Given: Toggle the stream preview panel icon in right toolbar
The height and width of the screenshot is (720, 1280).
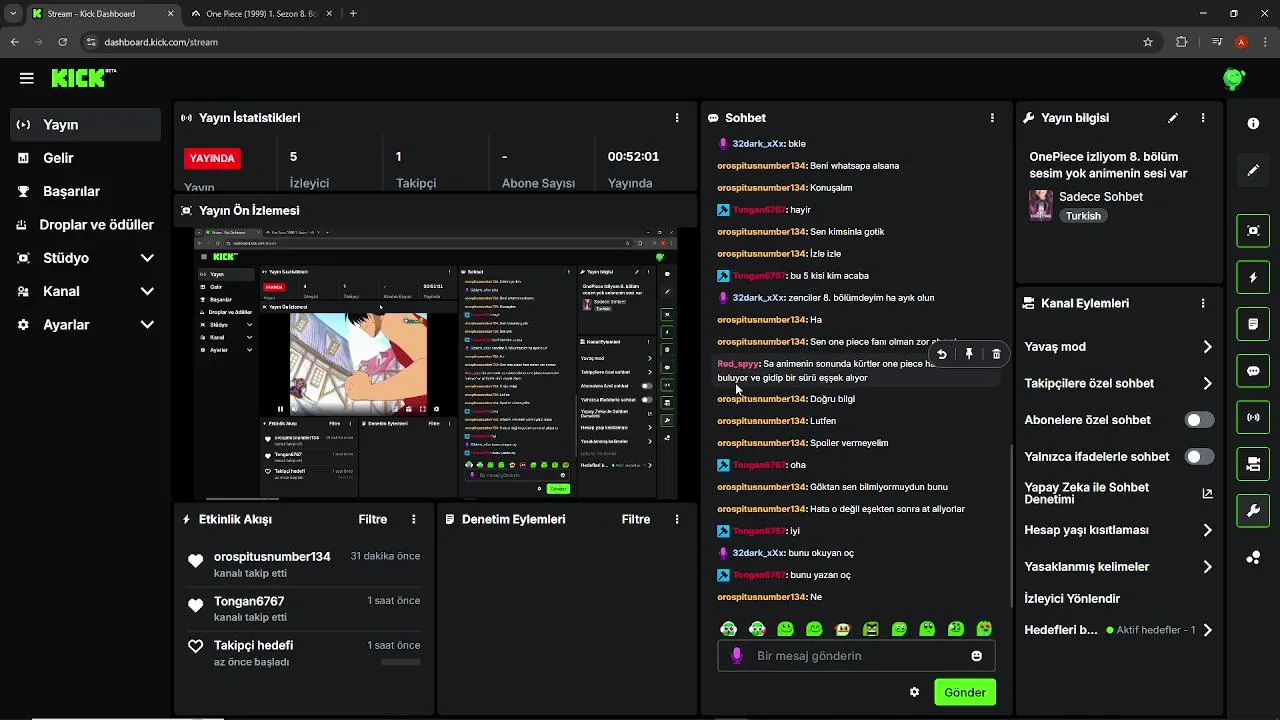Looking at the screenshot, I should [x=1253, y=230].
